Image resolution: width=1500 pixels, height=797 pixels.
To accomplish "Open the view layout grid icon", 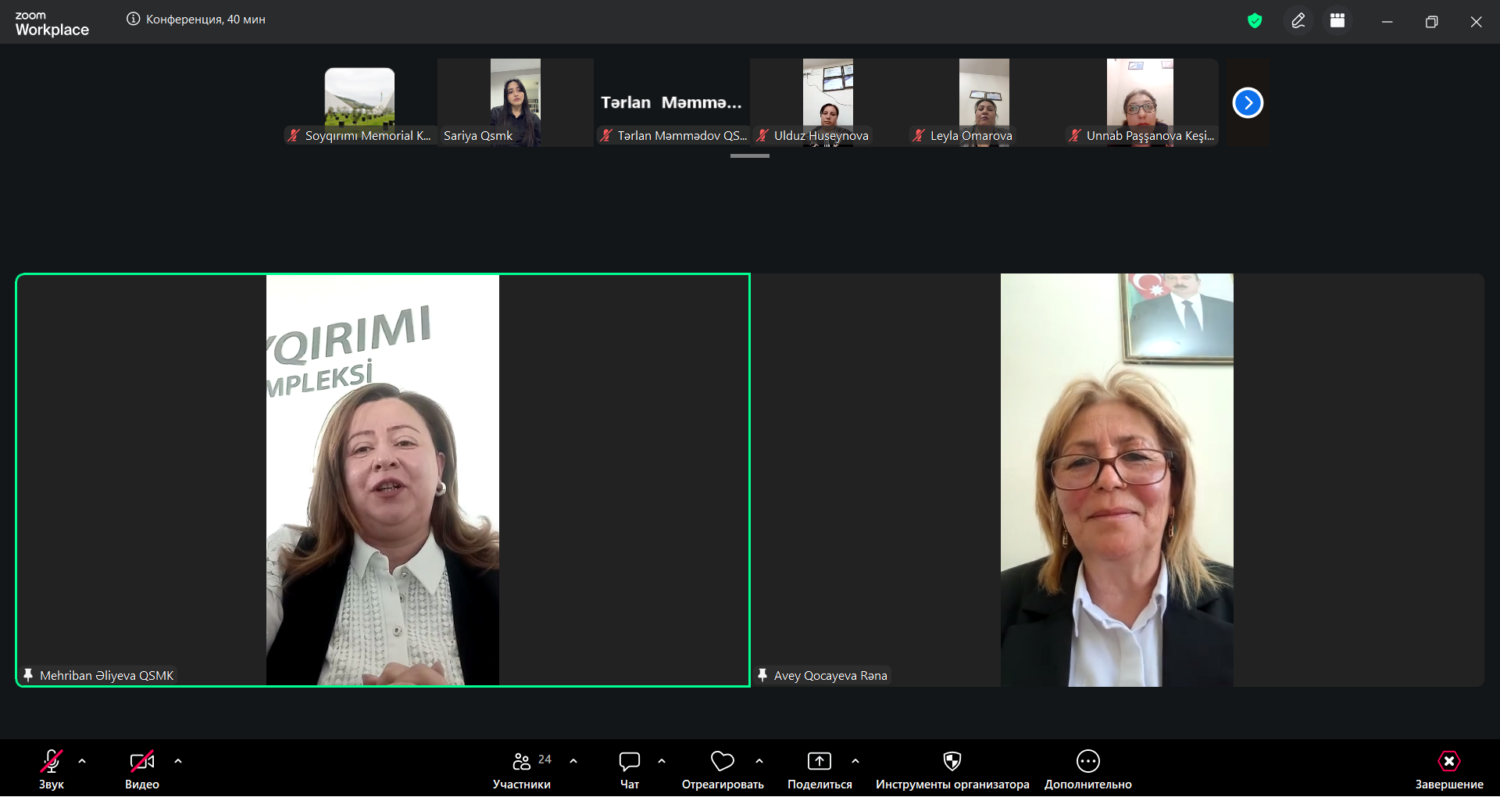I will (x=1337, y=20).
